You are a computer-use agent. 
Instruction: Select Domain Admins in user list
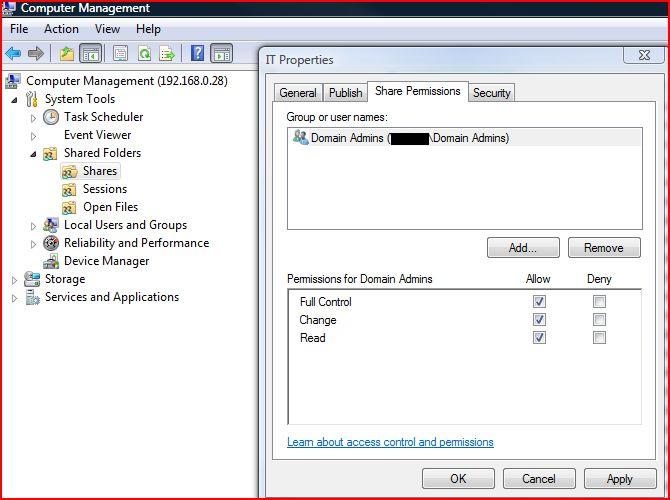(465, 138)
